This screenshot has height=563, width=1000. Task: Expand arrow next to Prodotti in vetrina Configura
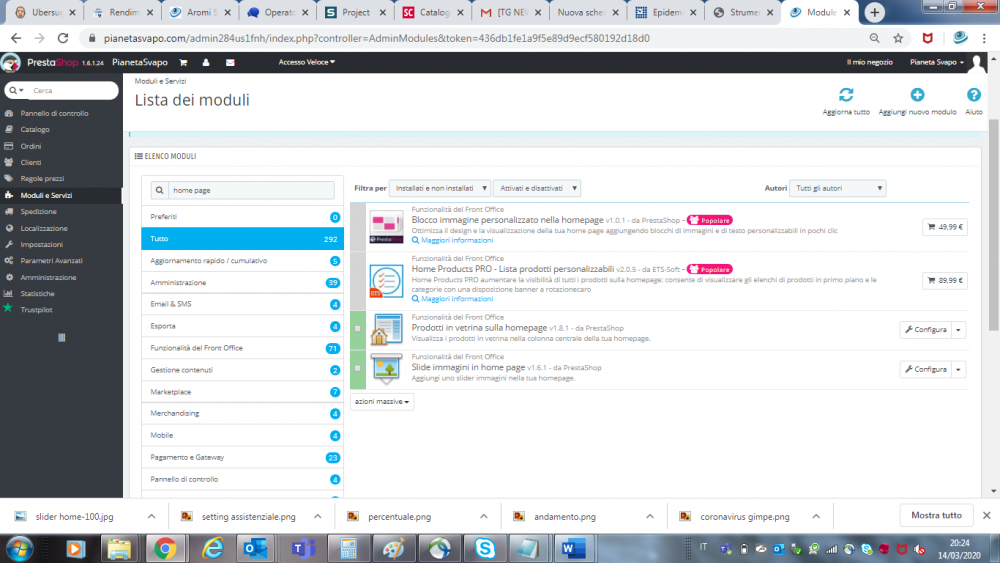coord(959,330)
